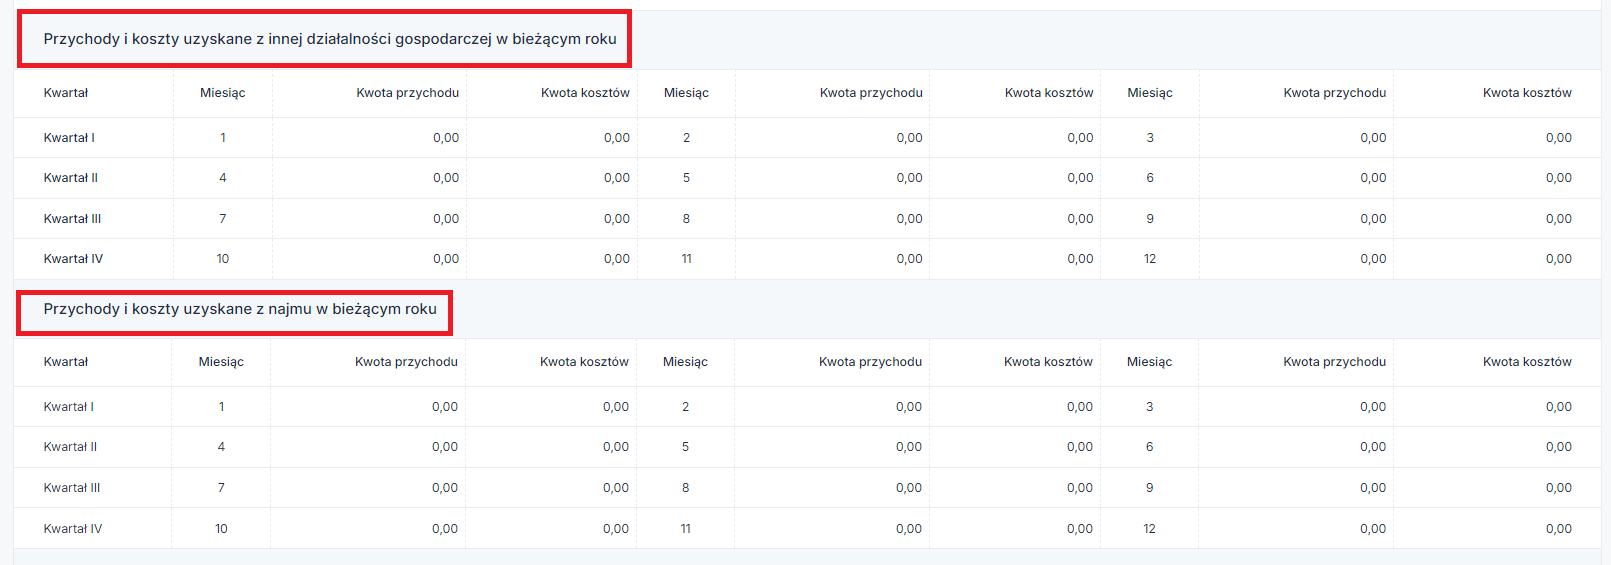Viewport: 1611px width, 565px height.
Task: Click month 2 cost amount in rental income table
Action: pyautogui.click(x=1079, y=407)
